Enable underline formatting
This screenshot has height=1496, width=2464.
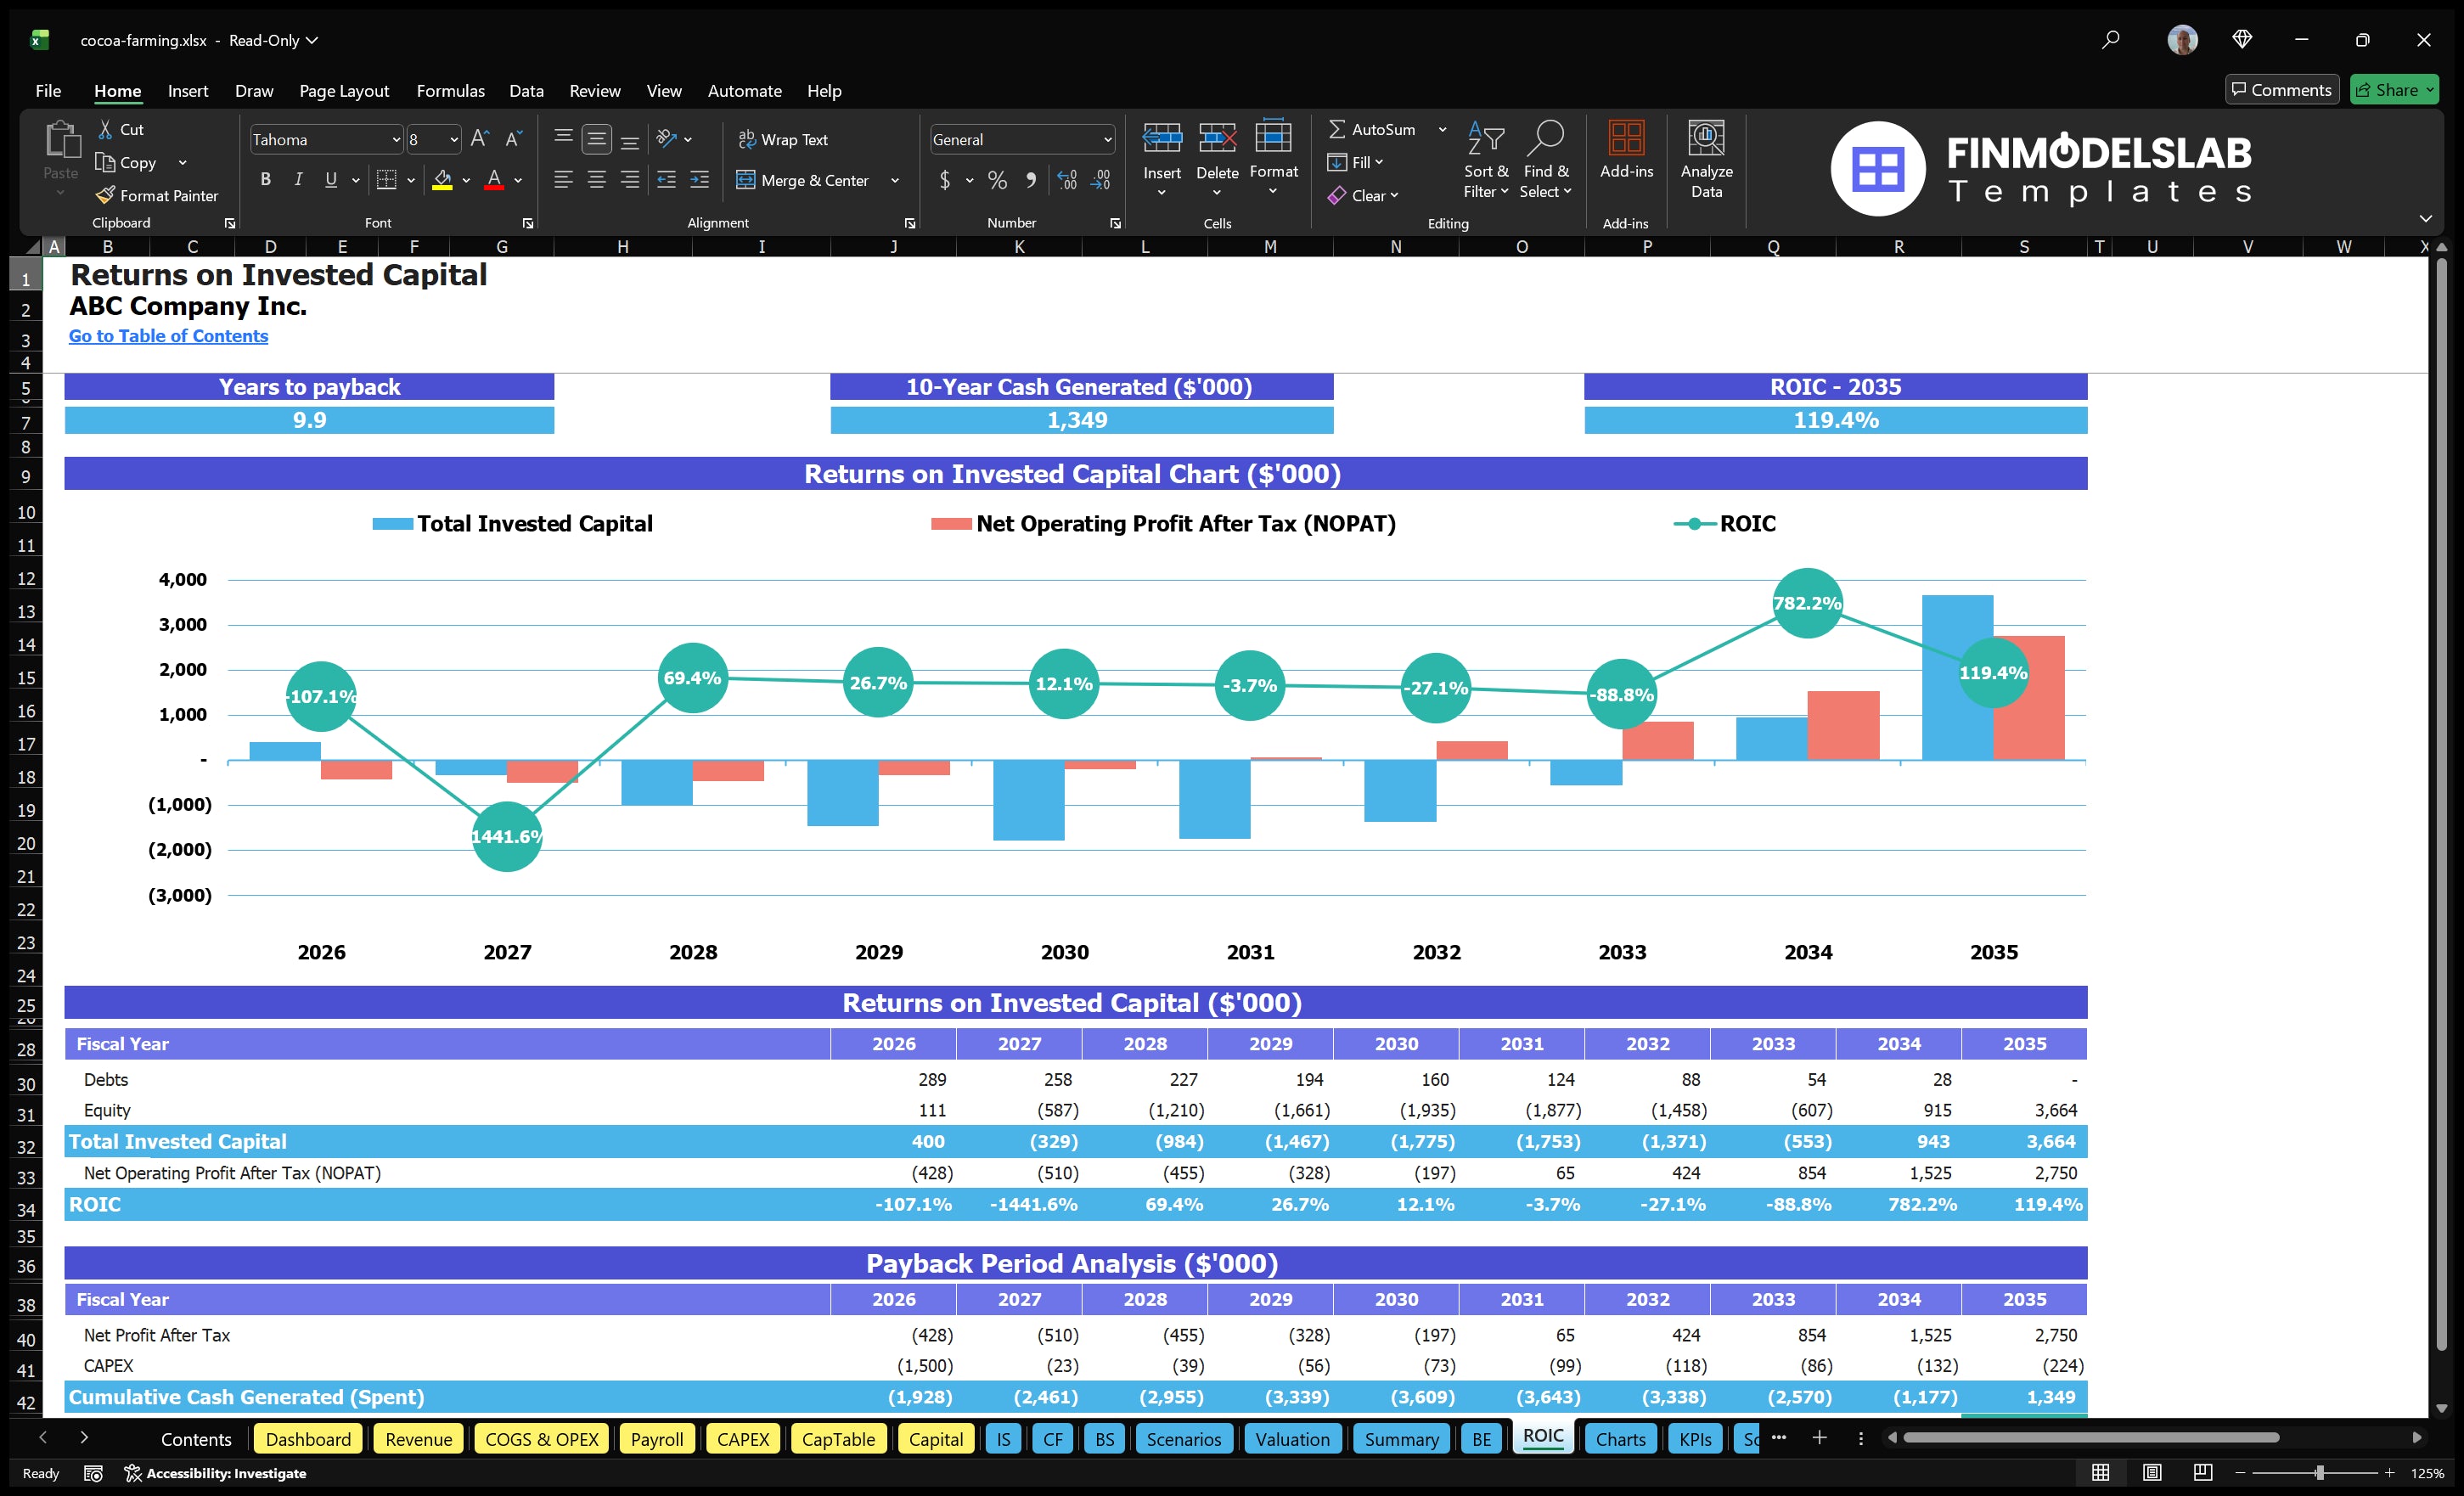point(330,180)
